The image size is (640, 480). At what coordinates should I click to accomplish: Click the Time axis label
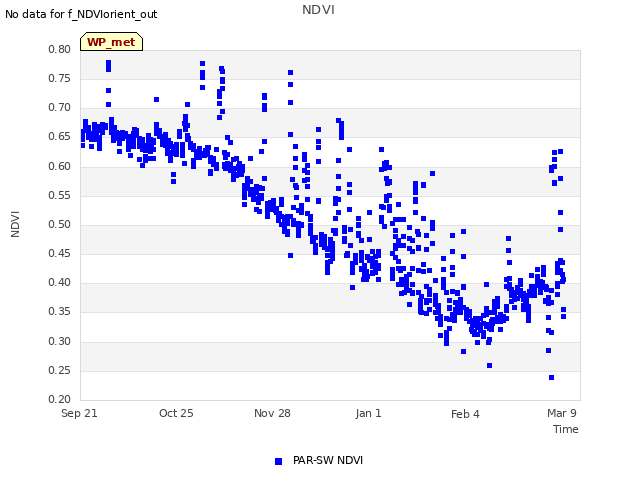tap(566, 429)
